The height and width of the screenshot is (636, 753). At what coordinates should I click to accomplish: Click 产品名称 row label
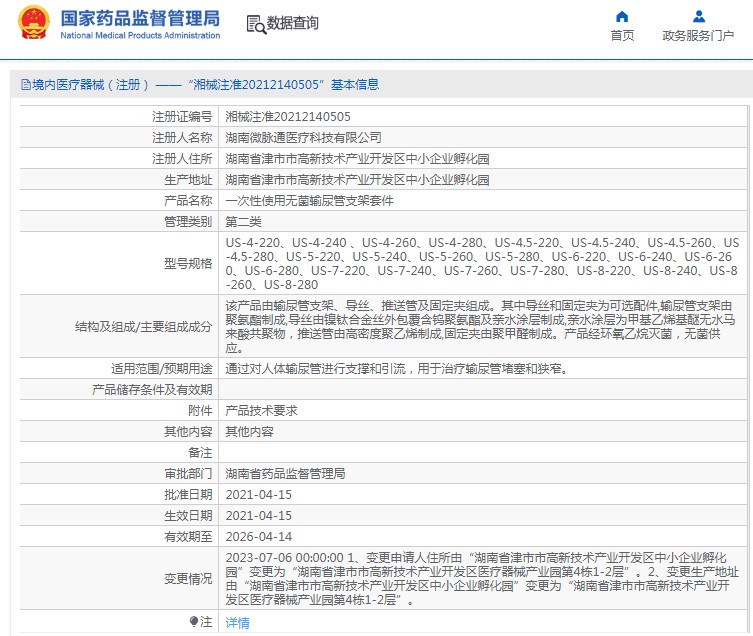[x=188, y=201]
